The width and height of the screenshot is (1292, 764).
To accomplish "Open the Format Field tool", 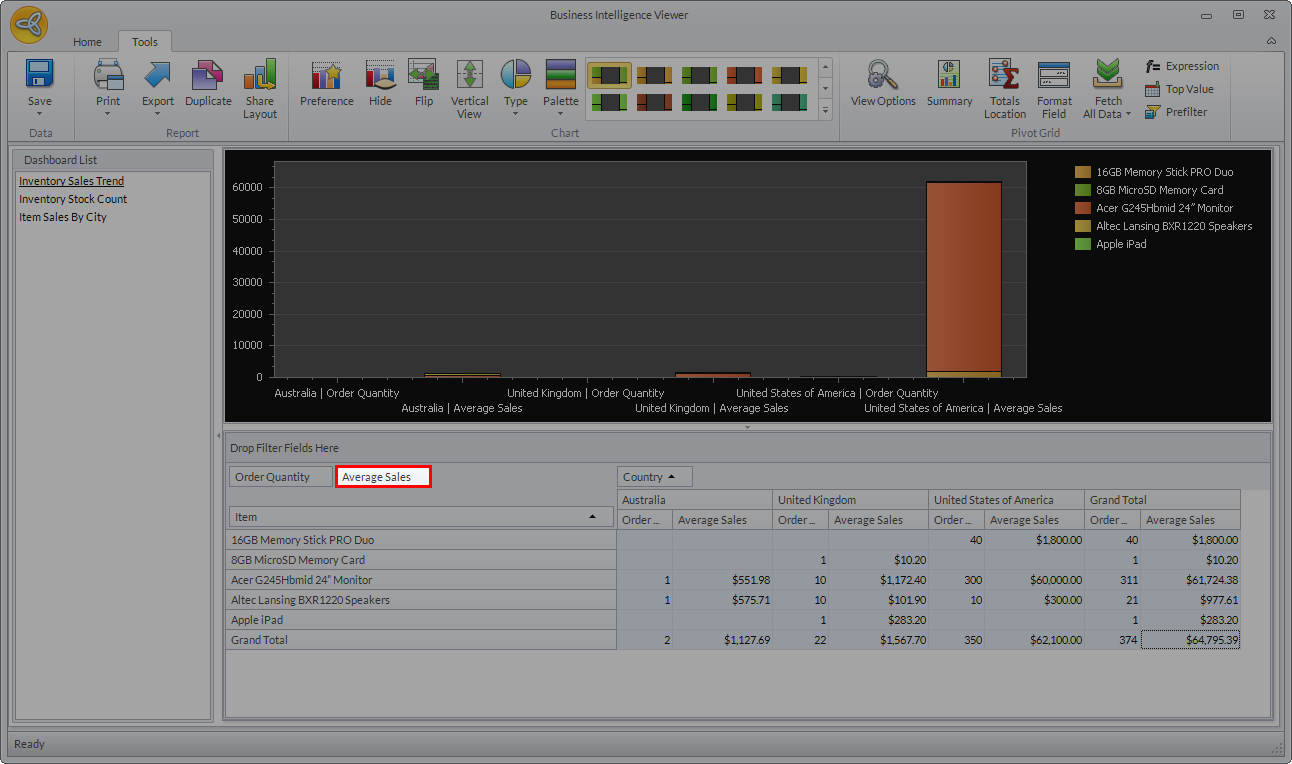I will (1054, 76).
